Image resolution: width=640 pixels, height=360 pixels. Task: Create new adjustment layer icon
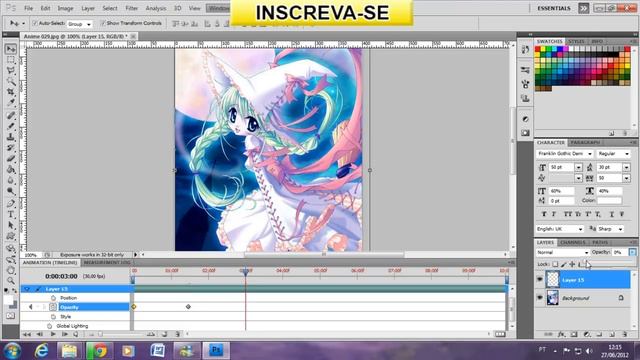click(587, 334)
